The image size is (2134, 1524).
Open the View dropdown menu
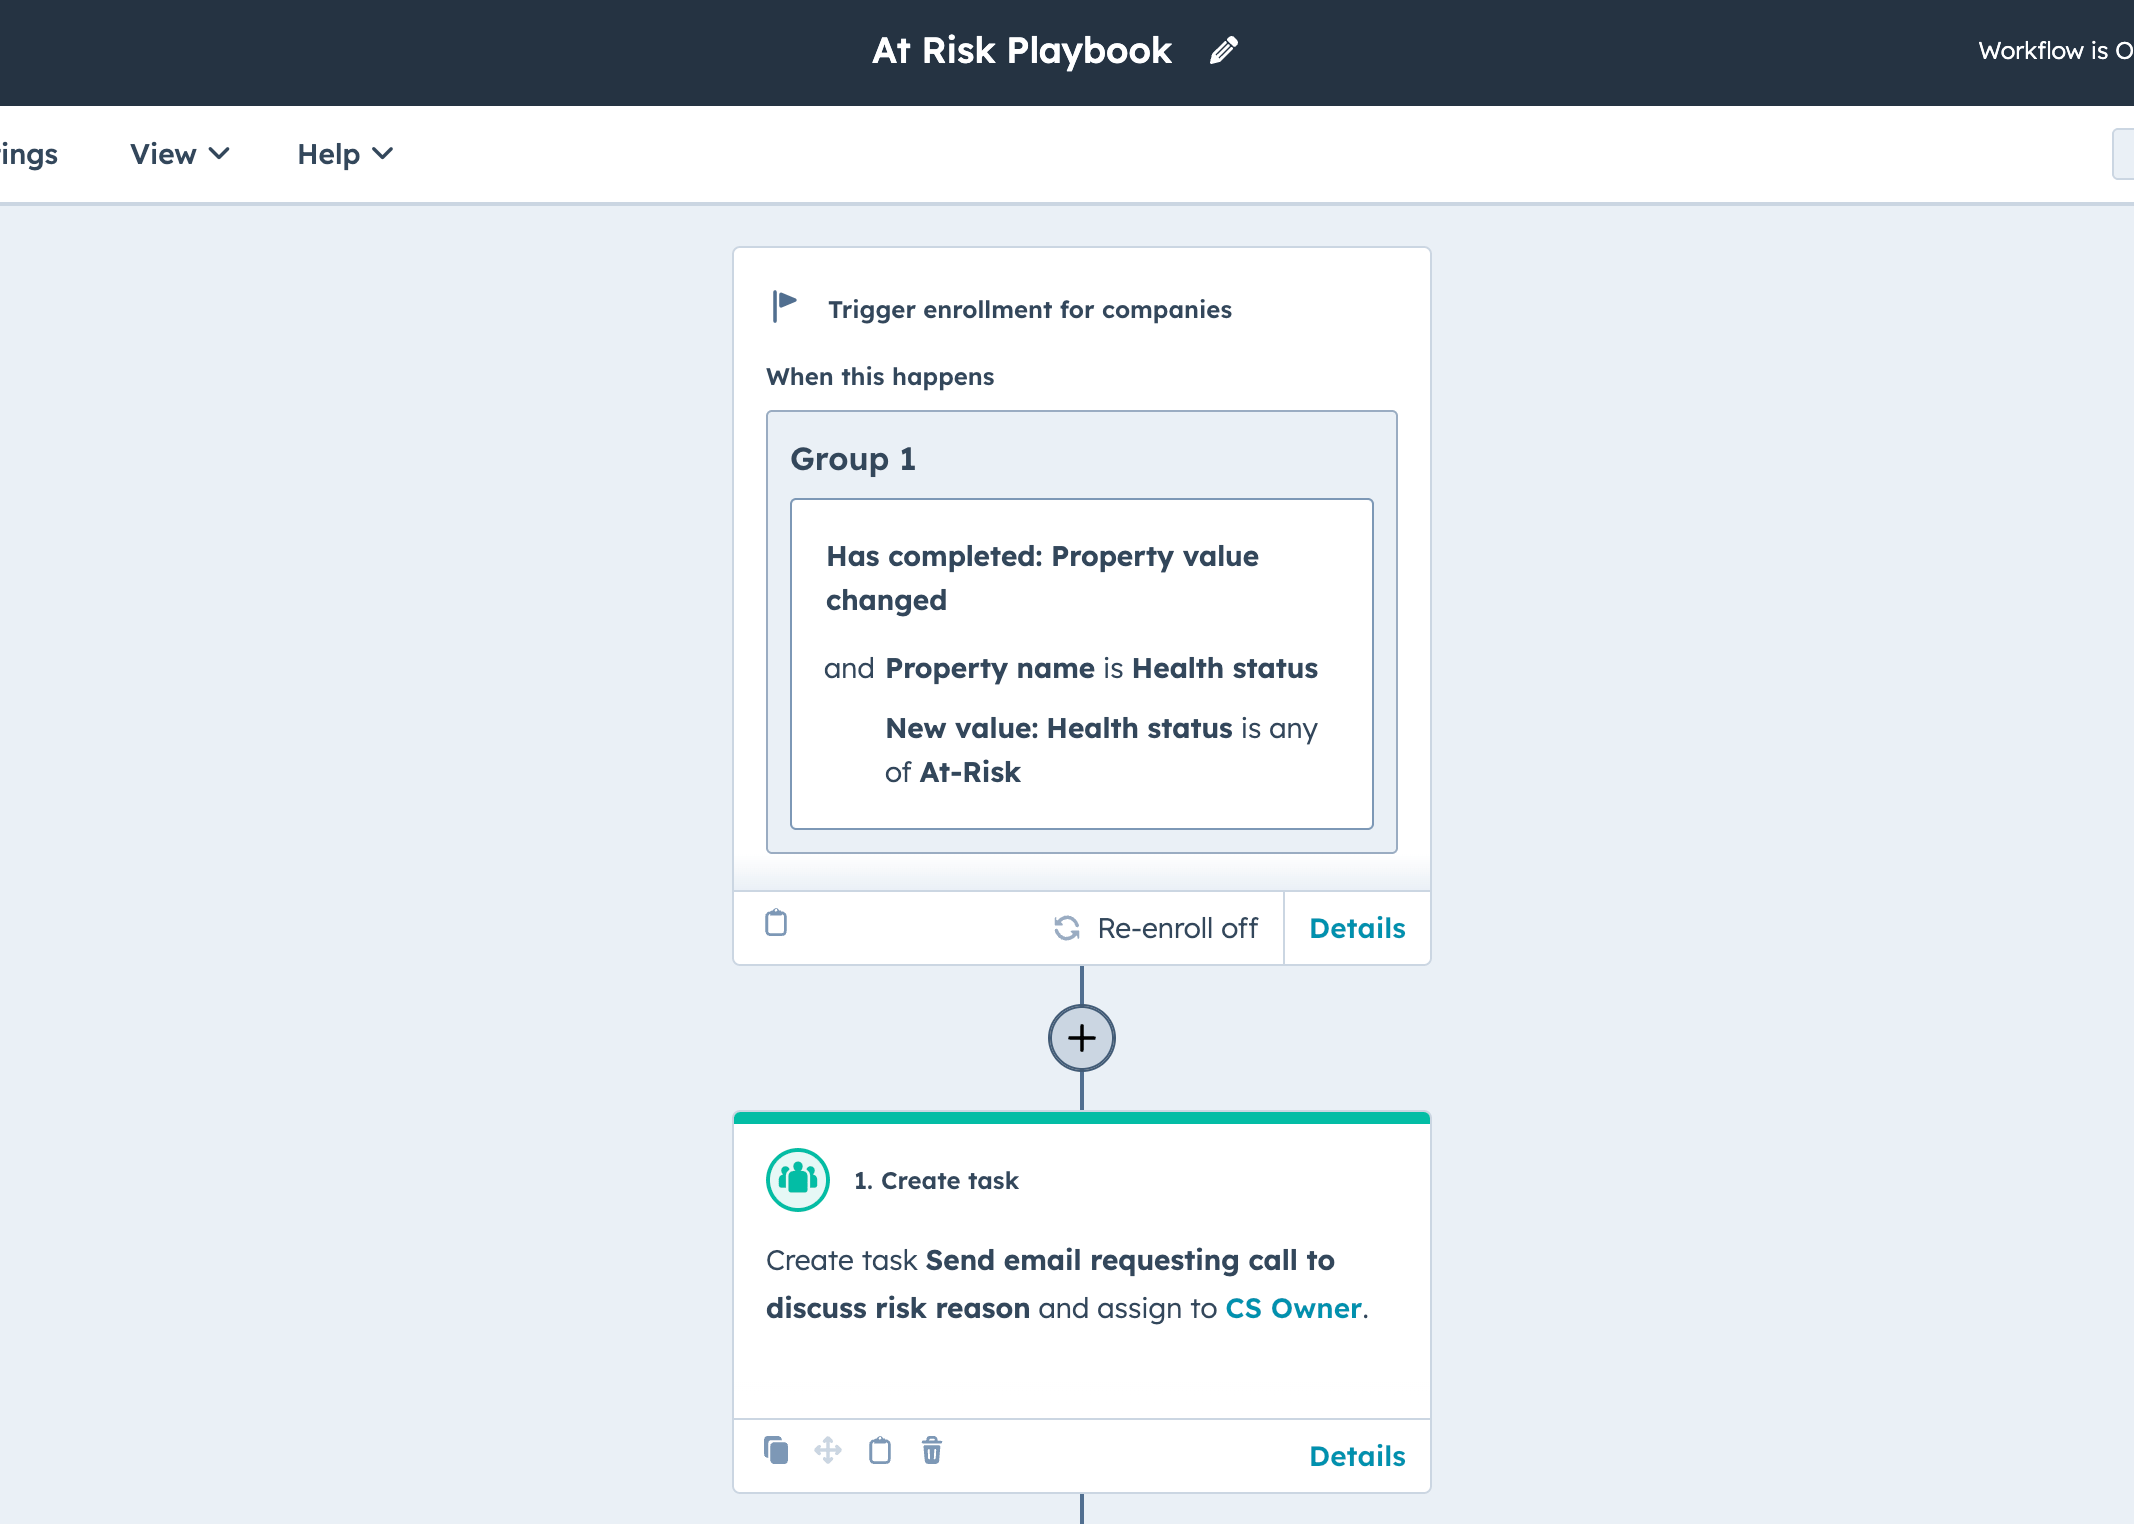180,154
